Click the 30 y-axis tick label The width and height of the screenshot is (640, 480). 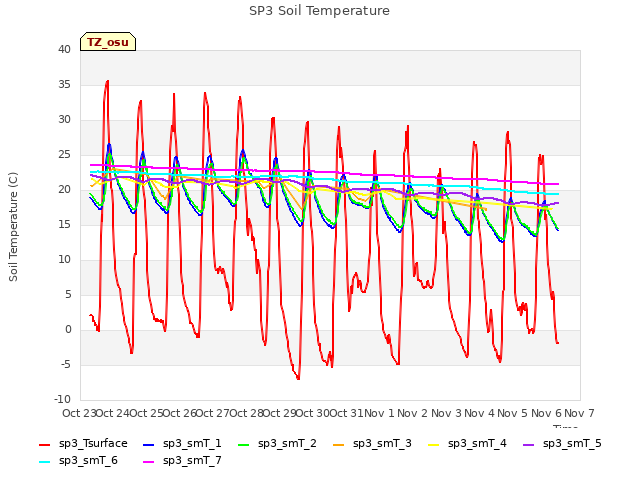pyautogui.click(x=64, y=120)
